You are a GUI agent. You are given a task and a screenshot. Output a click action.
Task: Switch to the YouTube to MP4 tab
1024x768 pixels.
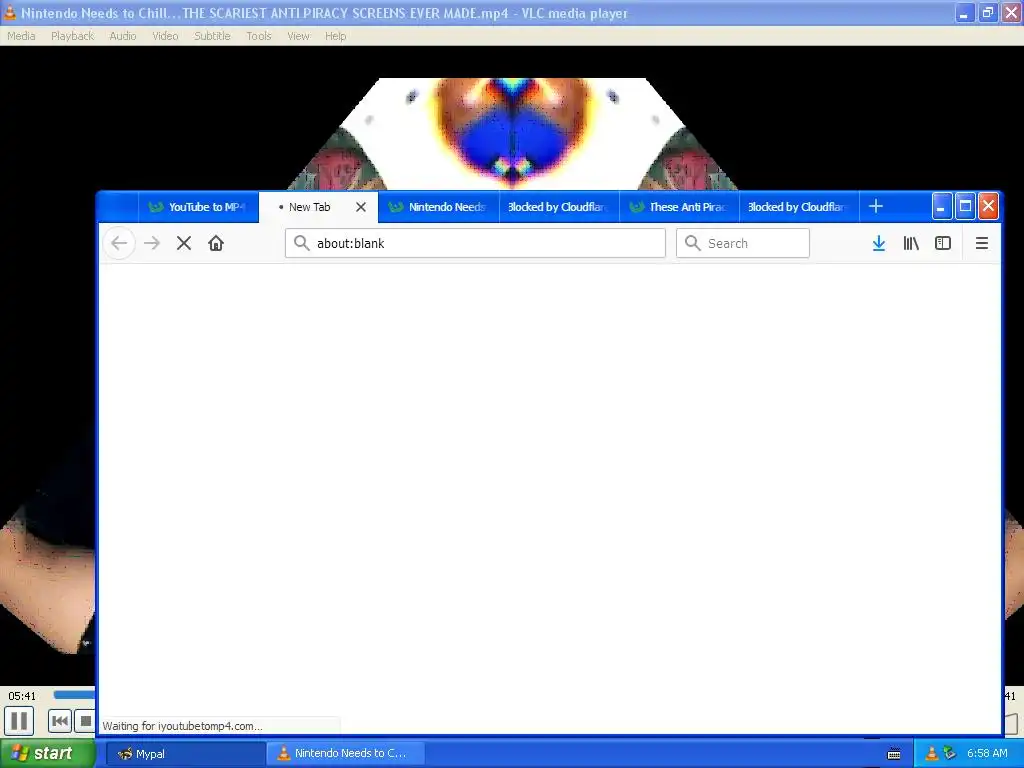coord(198,207)
